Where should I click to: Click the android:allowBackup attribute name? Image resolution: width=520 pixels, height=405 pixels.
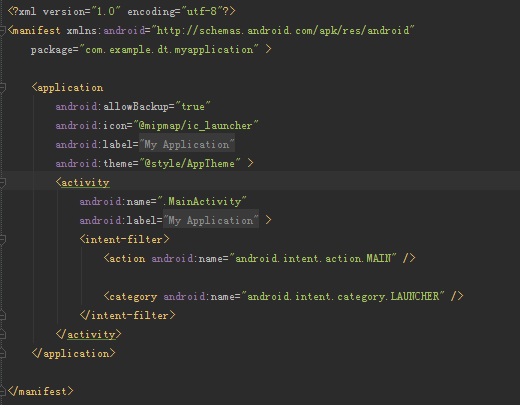coord(112,107)
